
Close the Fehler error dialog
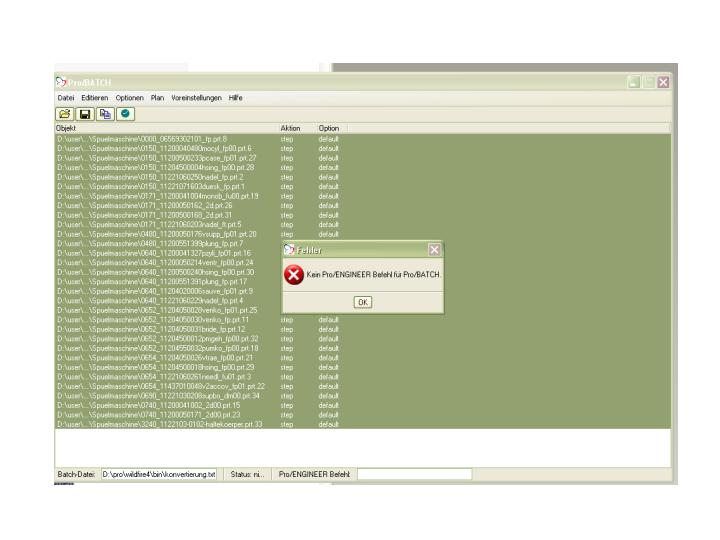tap(434, 250)
